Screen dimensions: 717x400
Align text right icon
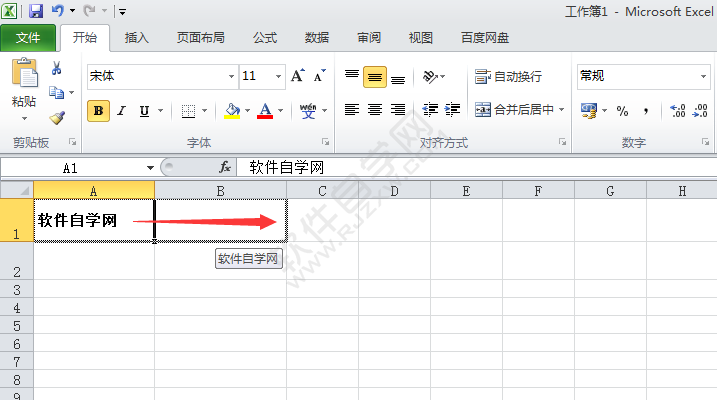[398, 110]
